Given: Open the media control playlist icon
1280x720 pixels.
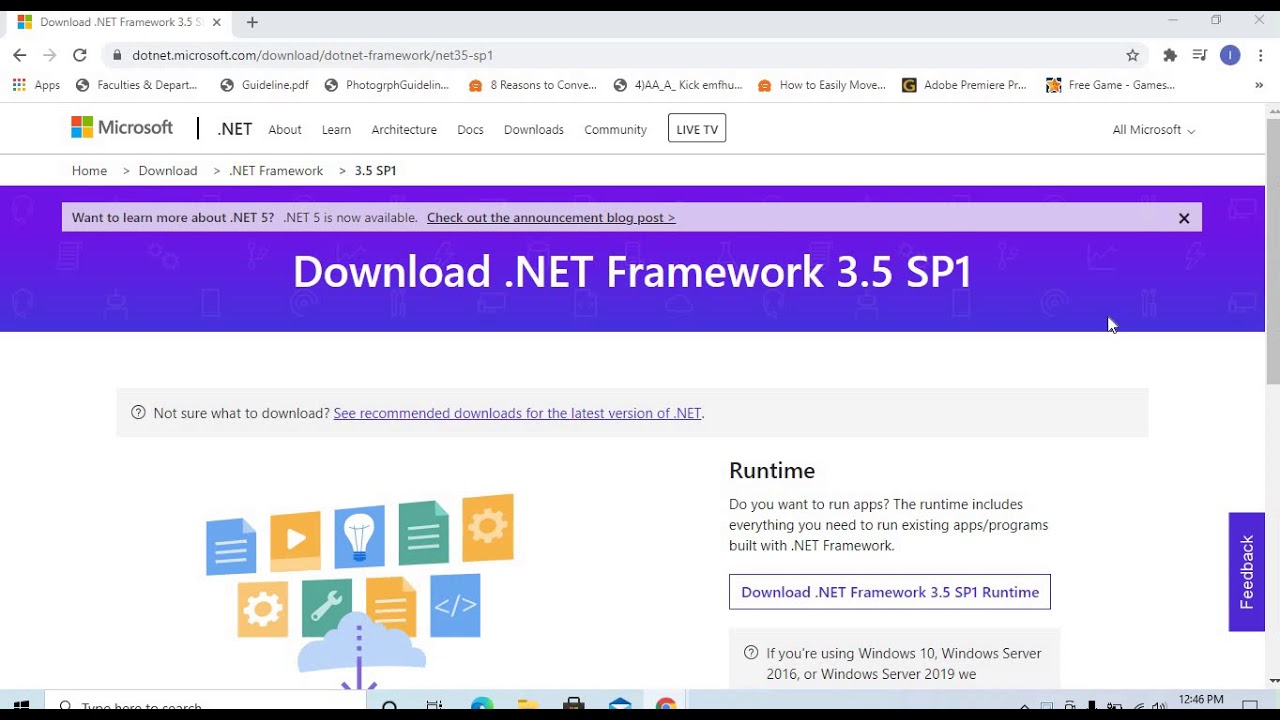Looking at the screenshot, I should coord(1200,55).
